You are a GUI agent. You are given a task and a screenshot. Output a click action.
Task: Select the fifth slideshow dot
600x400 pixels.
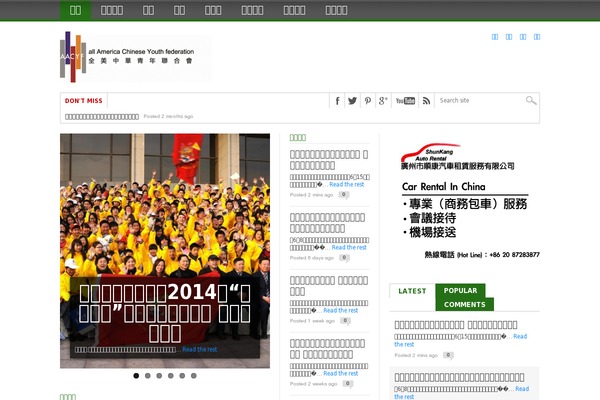click(182, 376)
